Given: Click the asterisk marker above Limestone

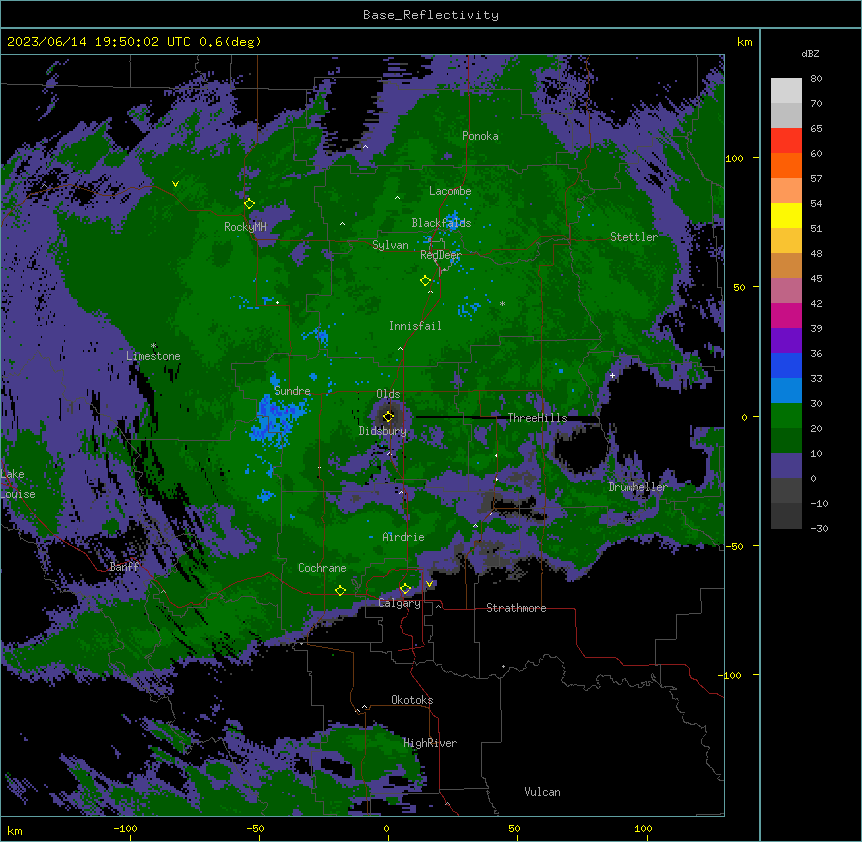Looking at the screenshot, I should (x=153, y=346).
